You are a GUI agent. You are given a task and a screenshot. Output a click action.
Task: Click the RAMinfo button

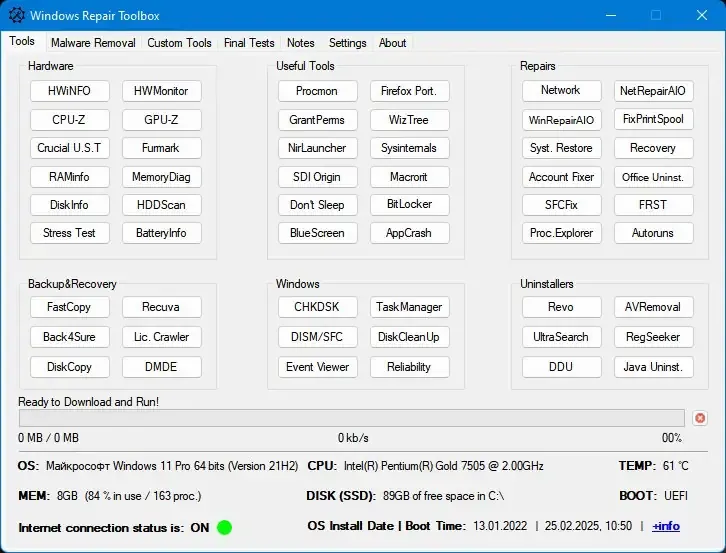(69, 176)
